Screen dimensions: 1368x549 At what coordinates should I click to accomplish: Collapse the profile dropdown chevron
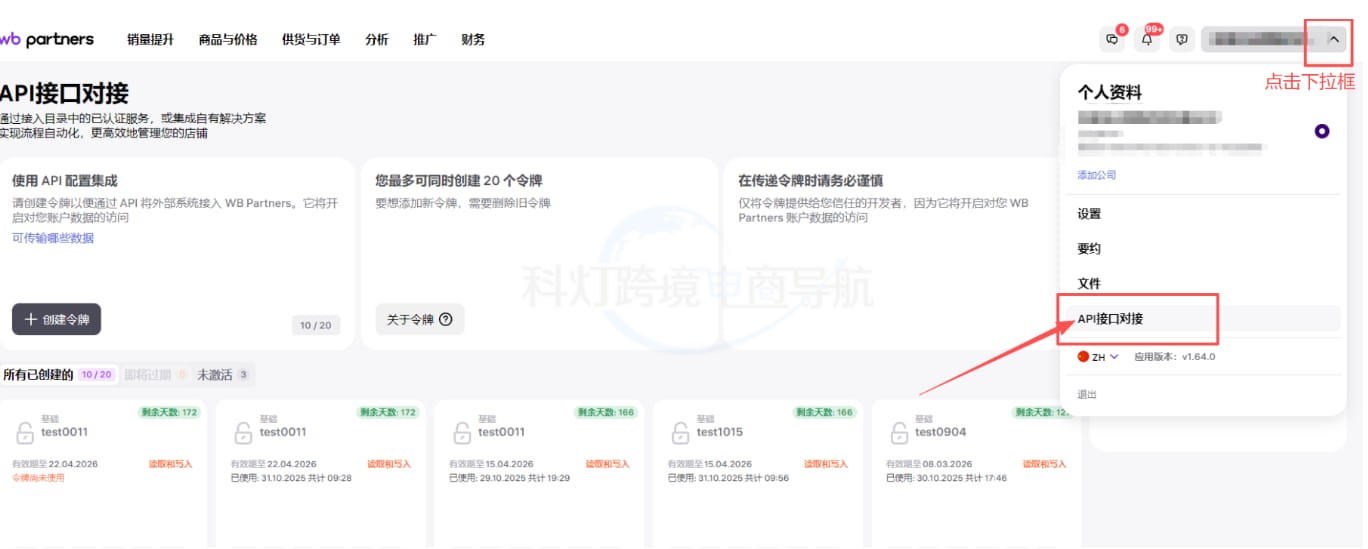(x=1333, y=40)
